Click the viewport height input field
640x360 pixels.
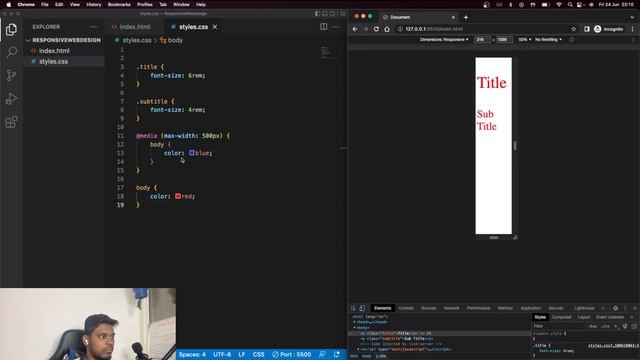[x=504, y=40]
